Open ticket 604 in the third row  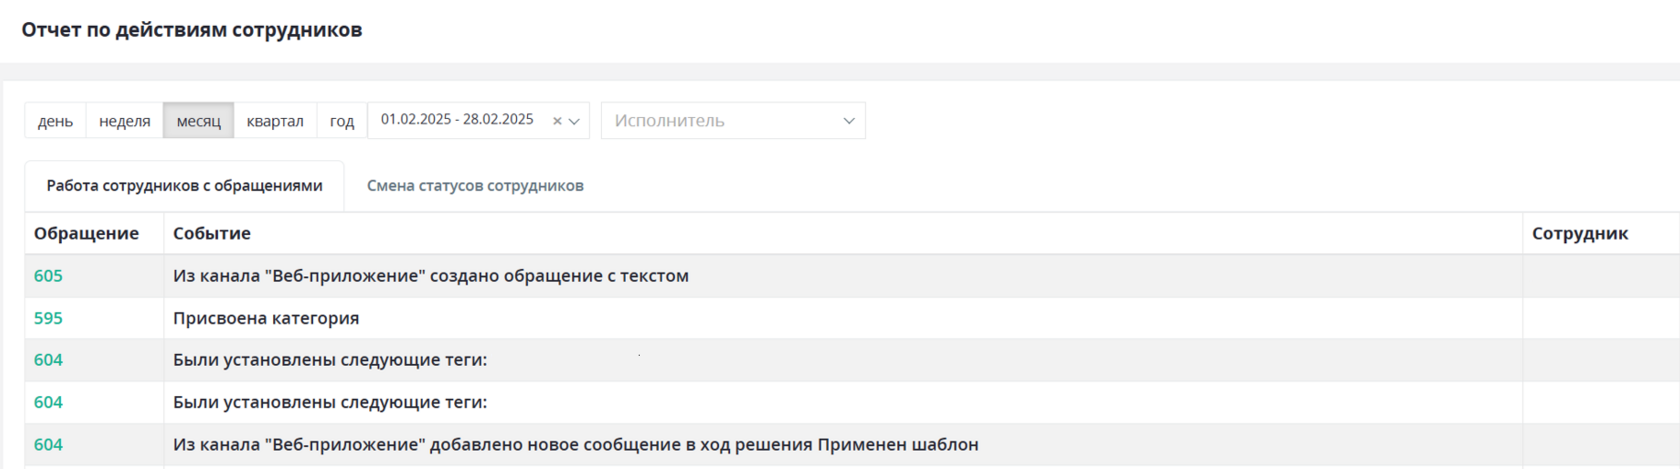pyautogui.click(x=48, y=360)
